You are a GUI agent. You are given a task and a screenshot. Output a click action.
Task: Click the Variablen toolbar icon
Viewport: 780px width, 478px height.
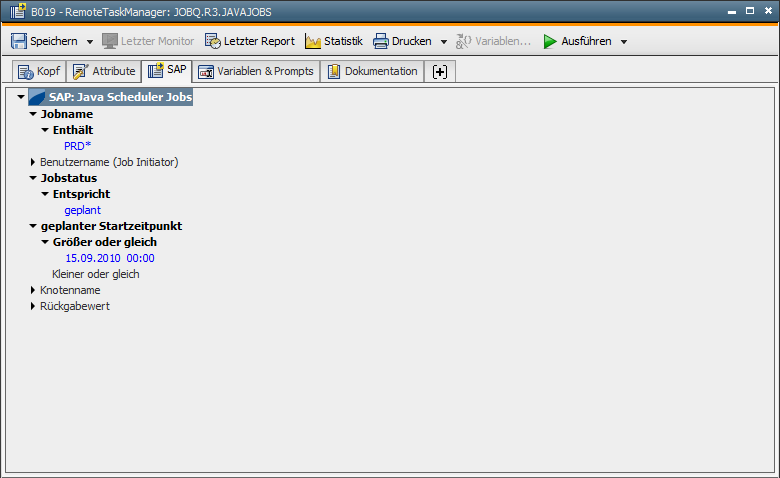tap(464, 41)
